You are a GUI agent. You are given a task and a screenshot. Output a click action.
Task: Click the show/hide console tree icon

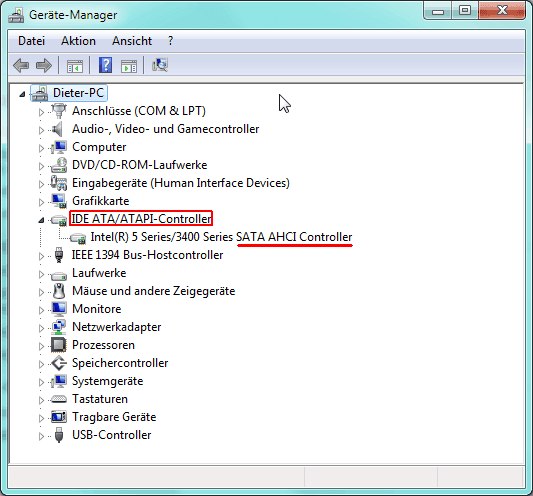(x=75, y=66)
